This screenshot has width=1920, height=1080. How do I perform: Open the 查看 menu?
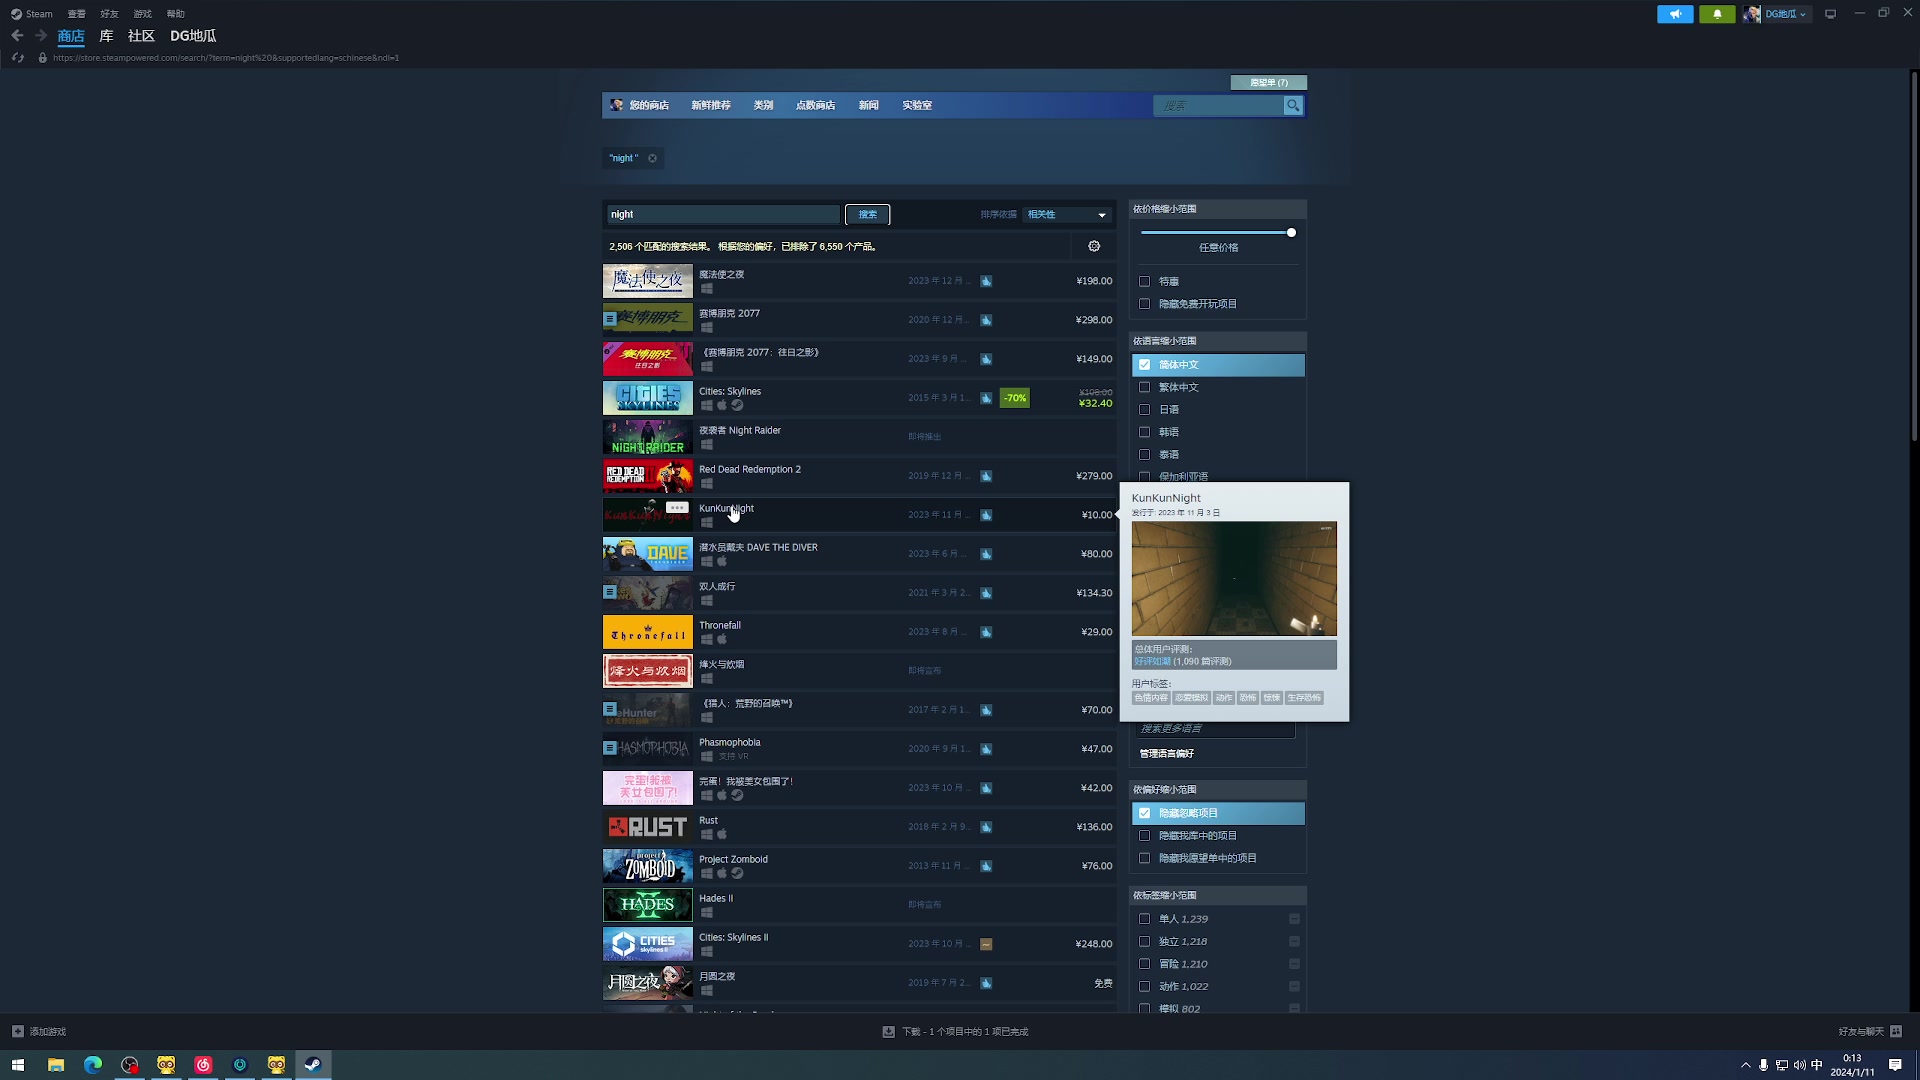click(76, 14)
